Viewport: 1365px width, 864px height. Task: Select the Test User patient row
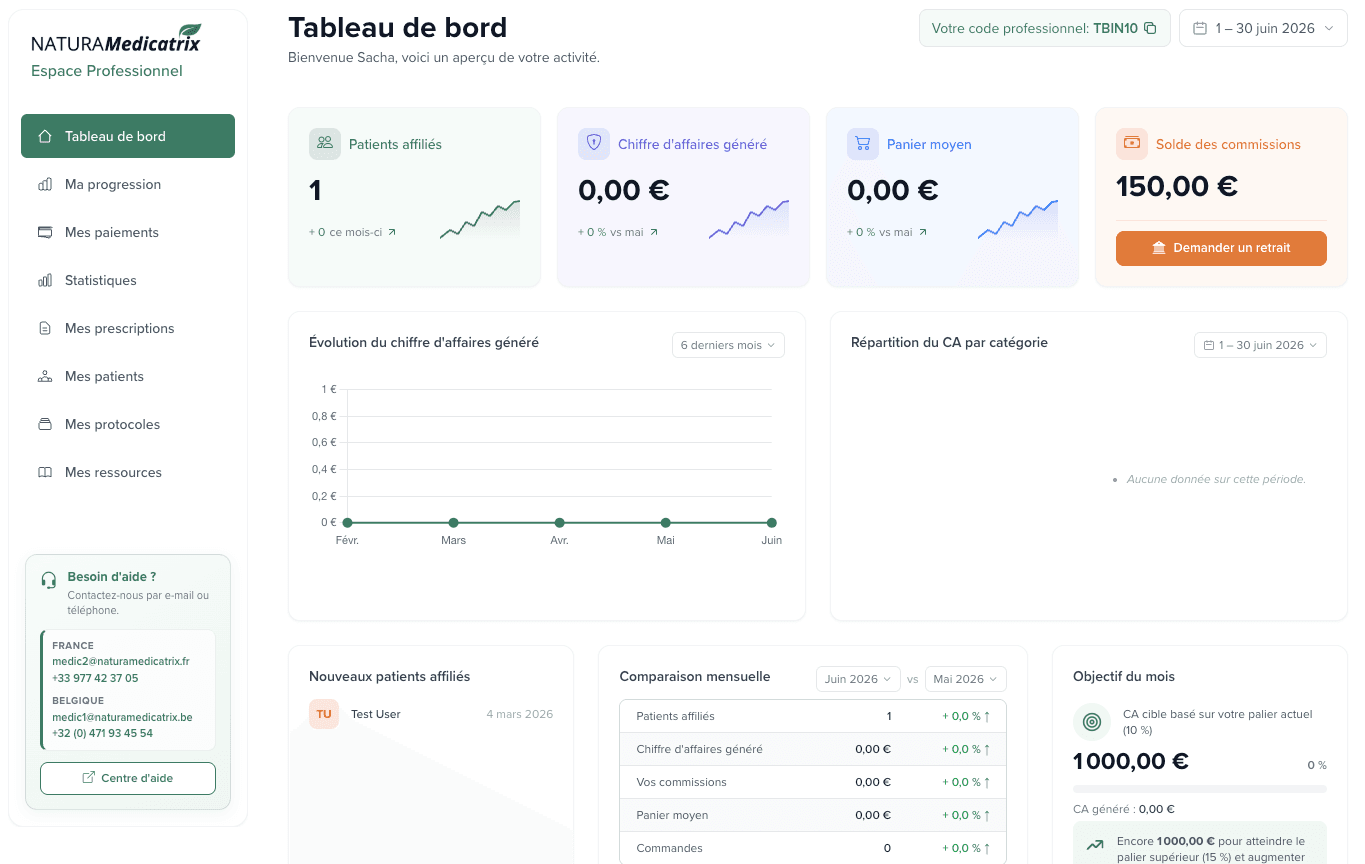(x=431, y=714)
